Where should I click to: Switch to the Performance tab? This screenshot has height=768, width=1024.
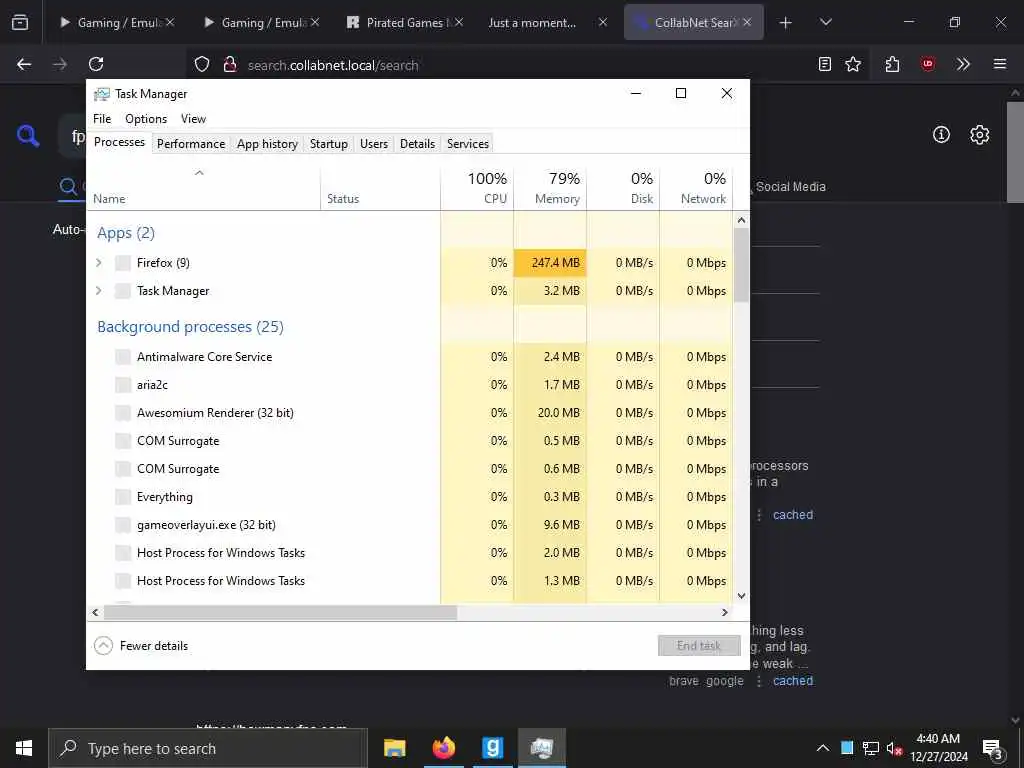click(191, 144)
